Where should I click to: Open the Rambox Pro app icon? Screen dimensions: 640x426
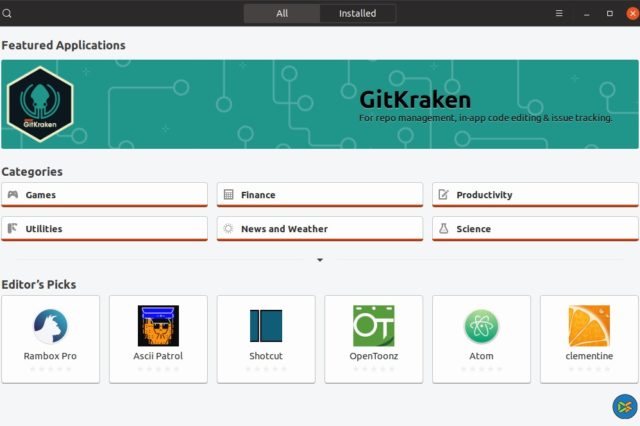coord(50,326)
